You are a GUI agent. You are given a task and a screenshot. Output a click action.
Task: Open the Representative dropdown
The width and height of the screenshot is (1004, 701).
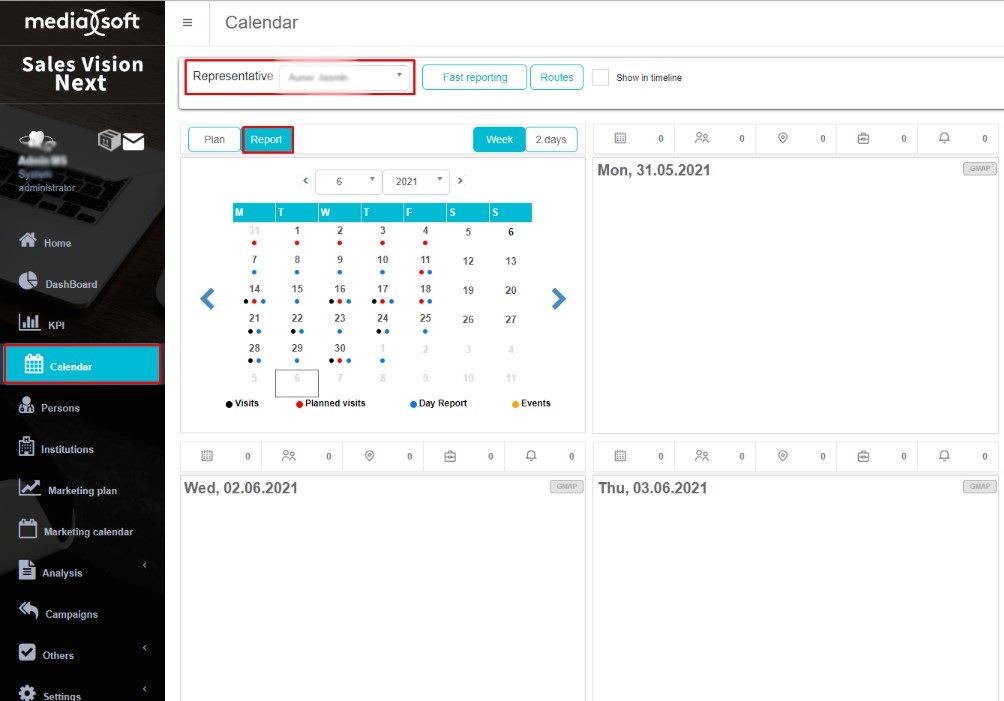click(345, 77)
